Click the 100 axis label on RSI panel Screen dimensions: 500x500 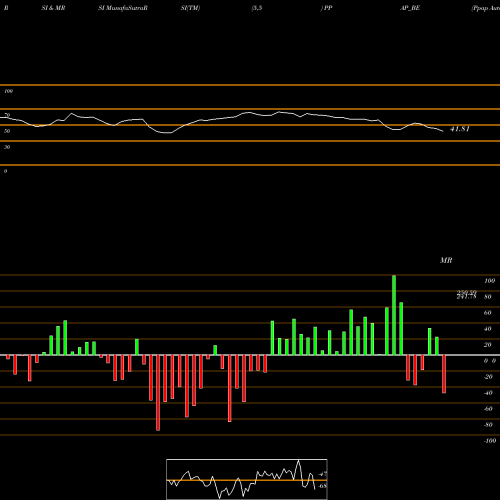point(8,91)
